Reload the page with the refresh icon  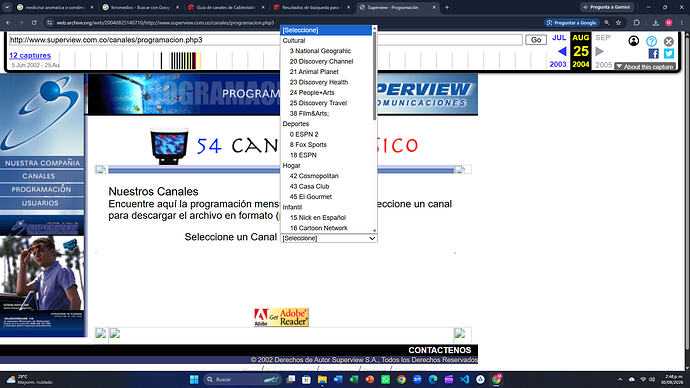(34, 22)
